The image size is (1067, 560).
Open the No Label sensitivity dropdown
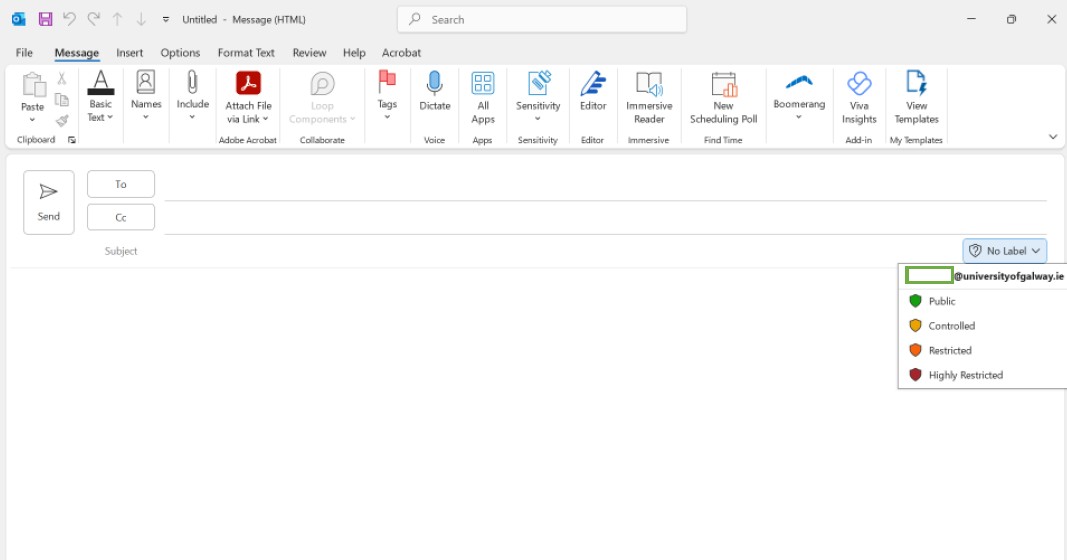[1005, 251]
